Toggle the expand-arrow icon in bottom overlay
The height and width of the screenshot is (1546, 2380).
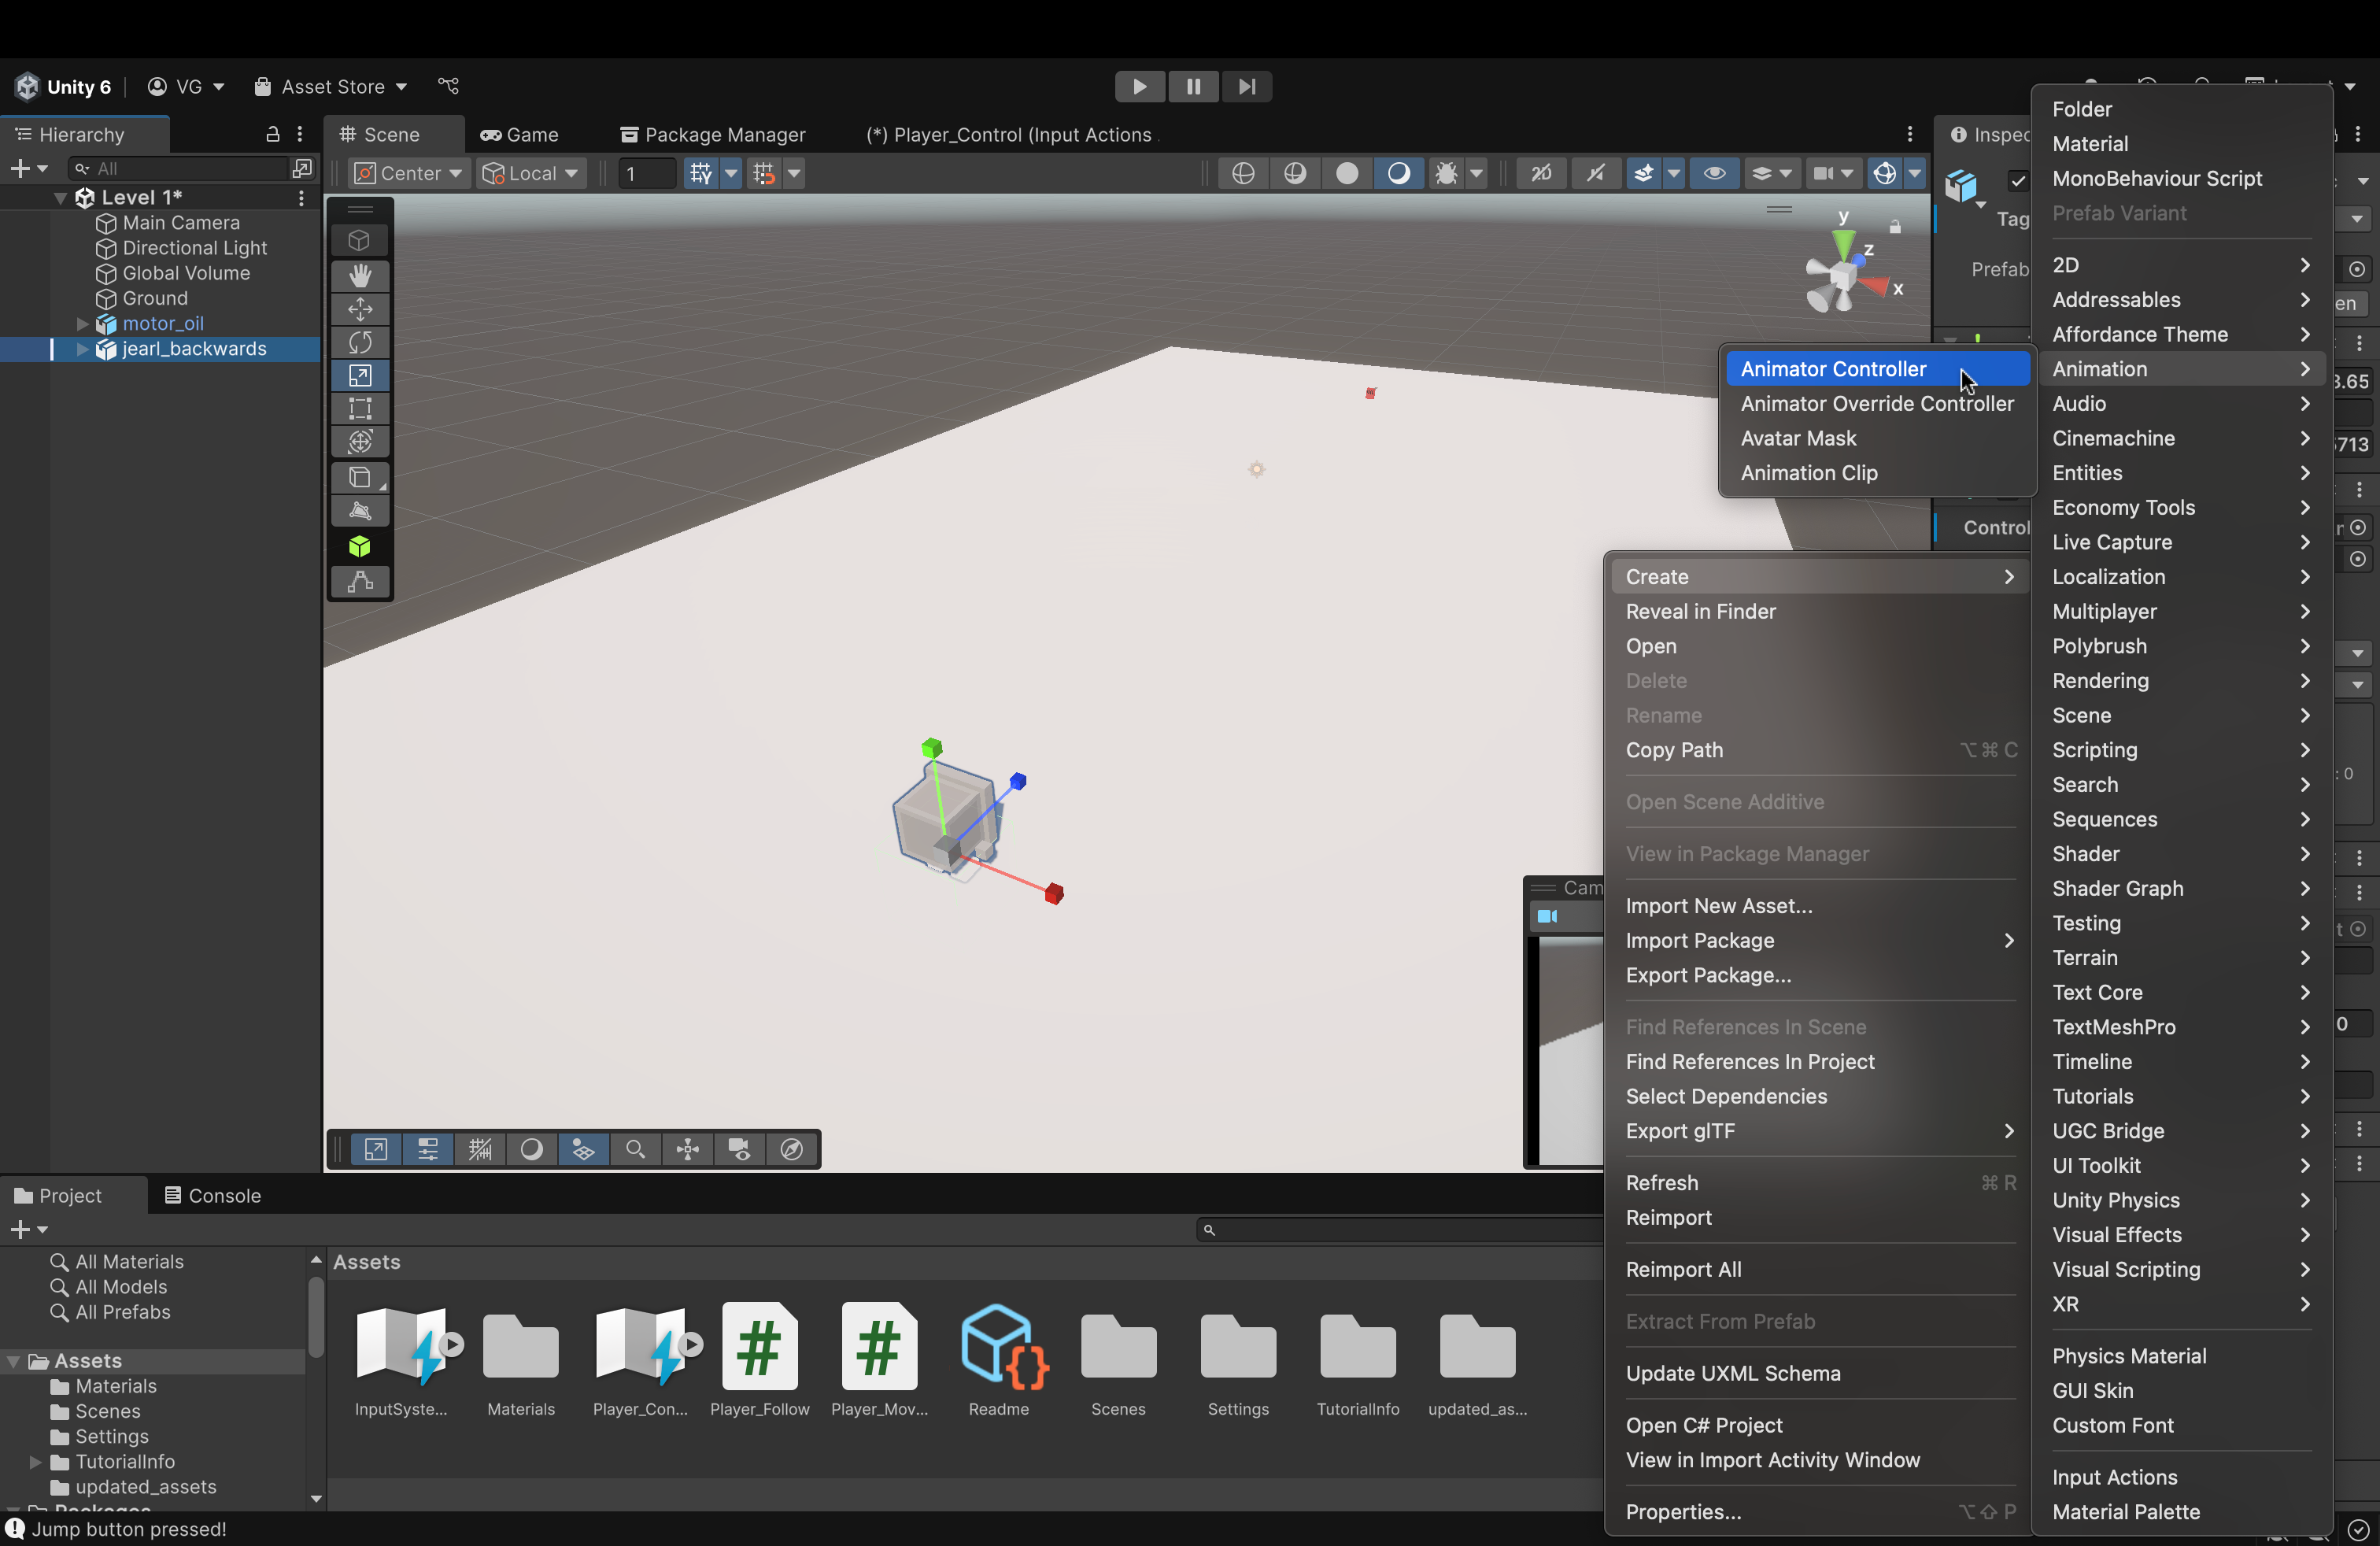tap(376, 1150)
